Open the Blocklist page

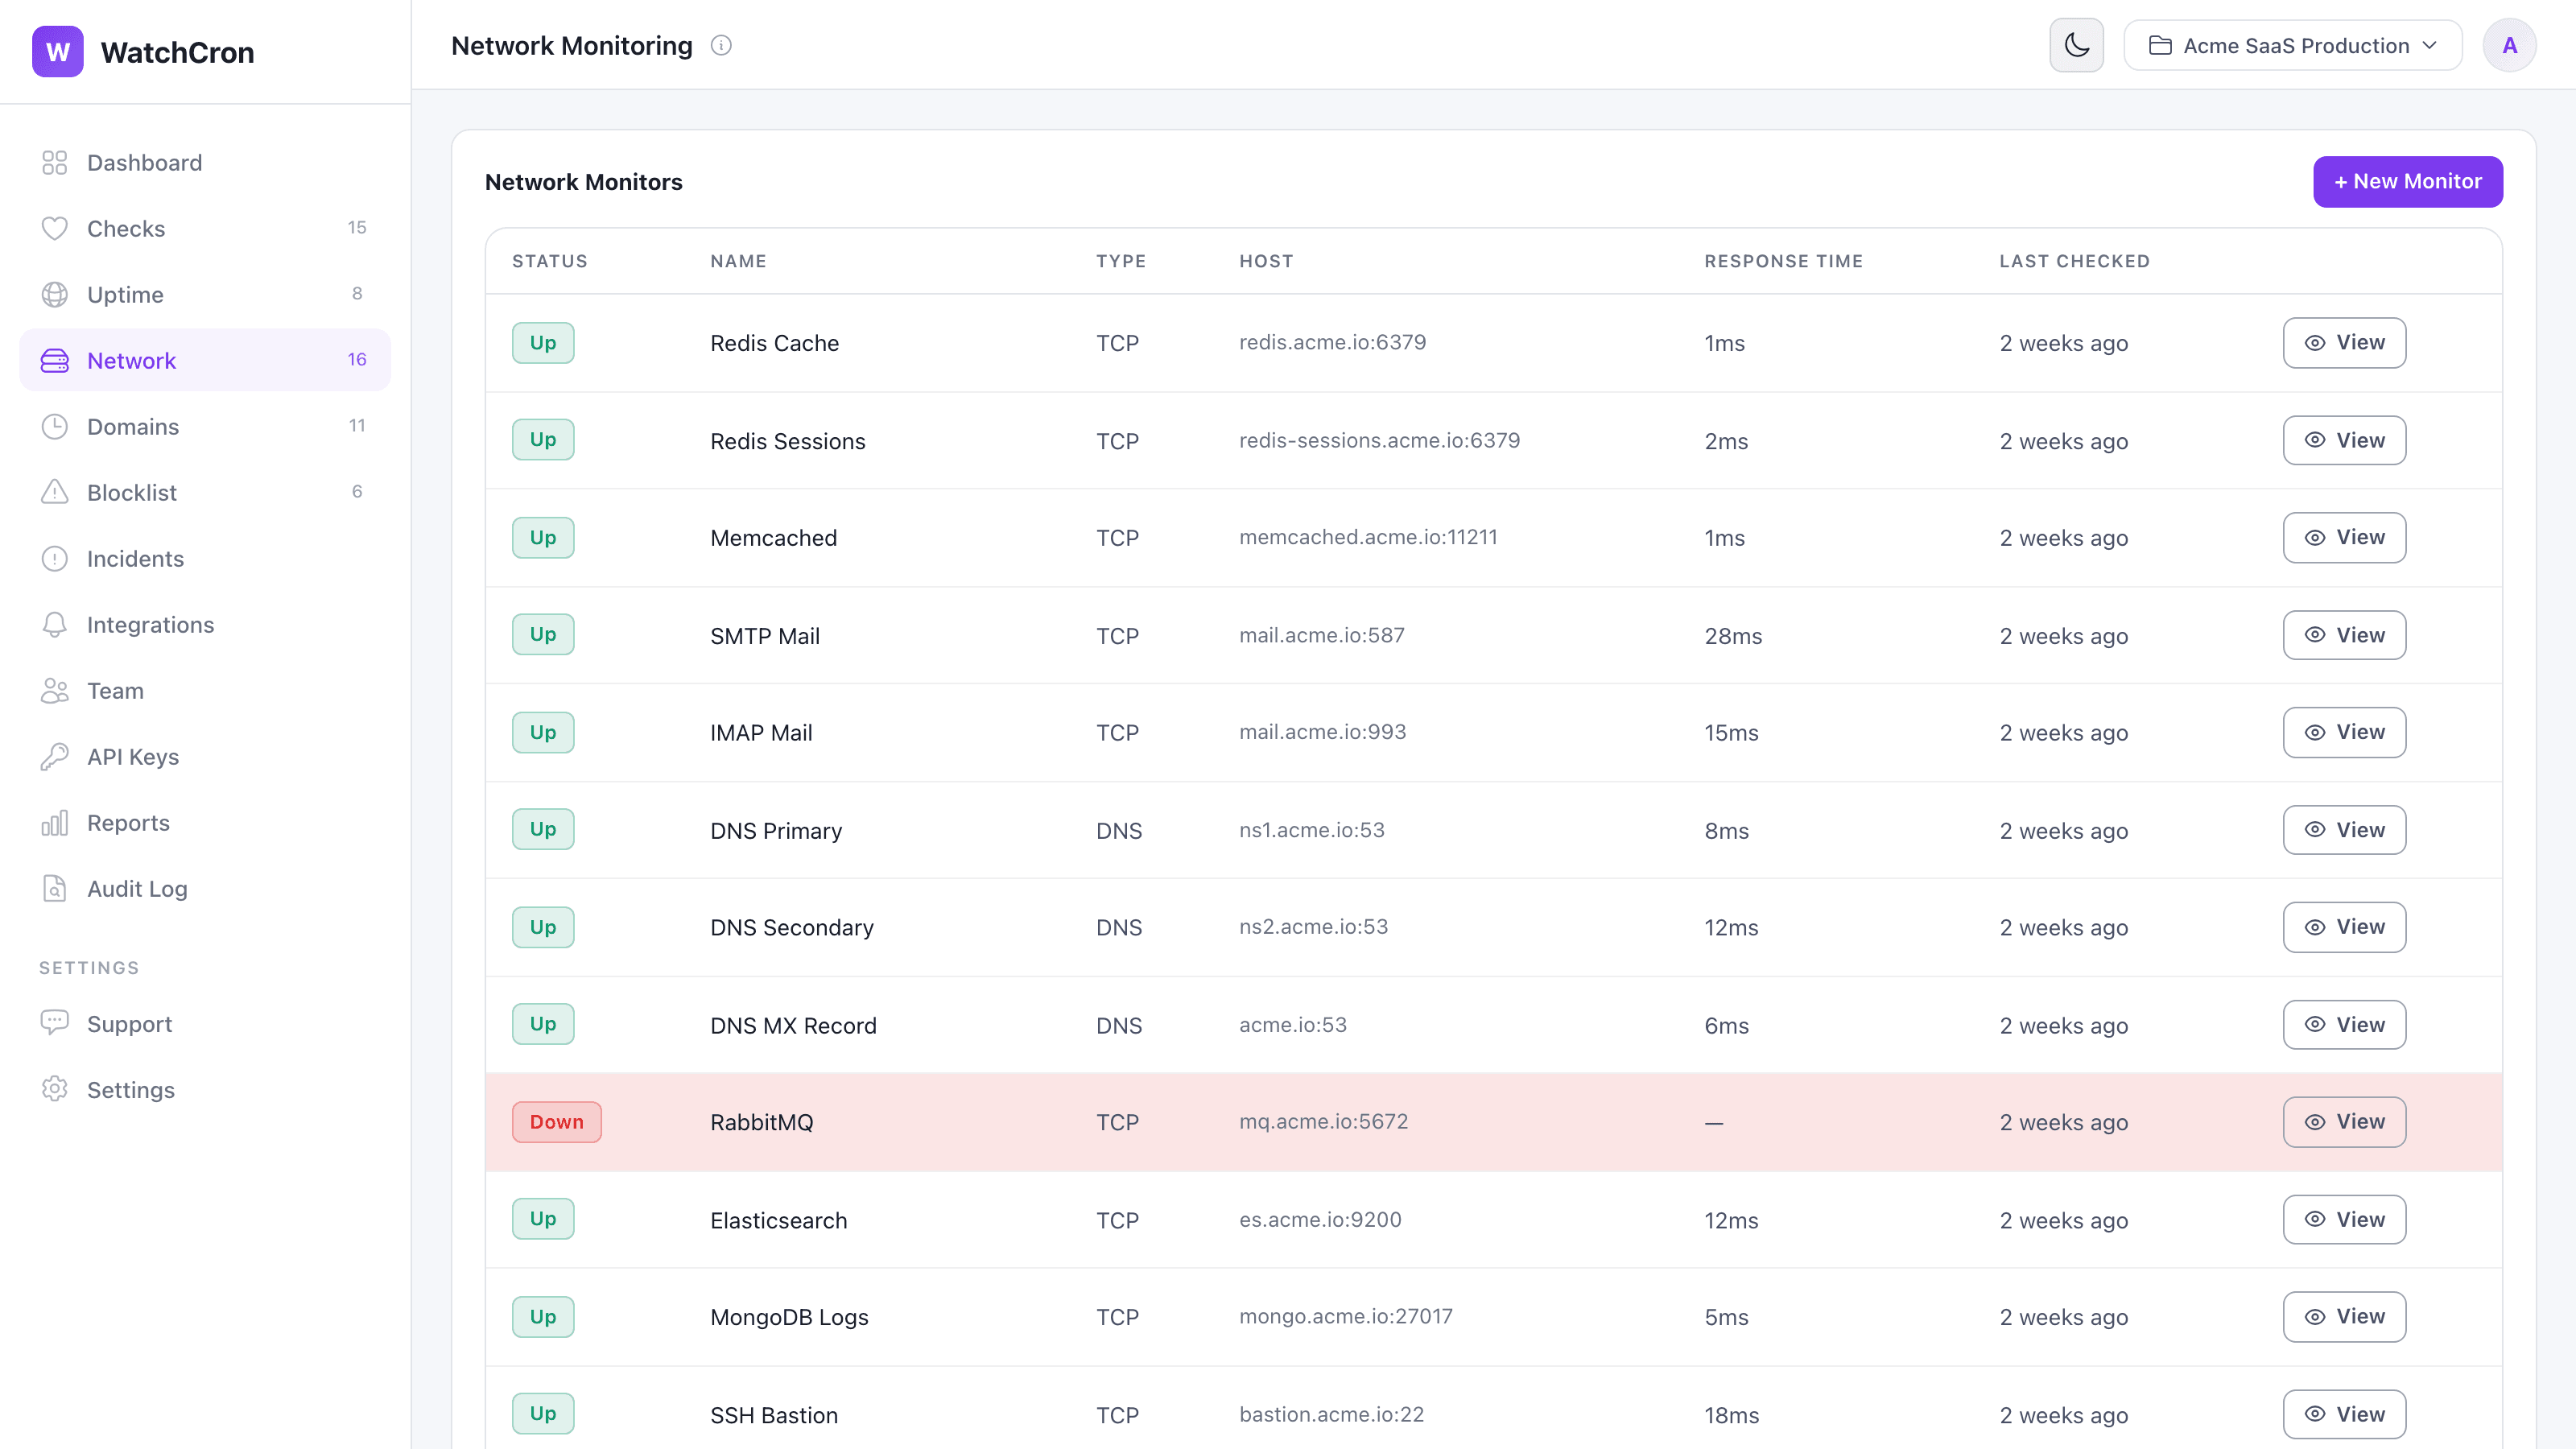point(205,493)
